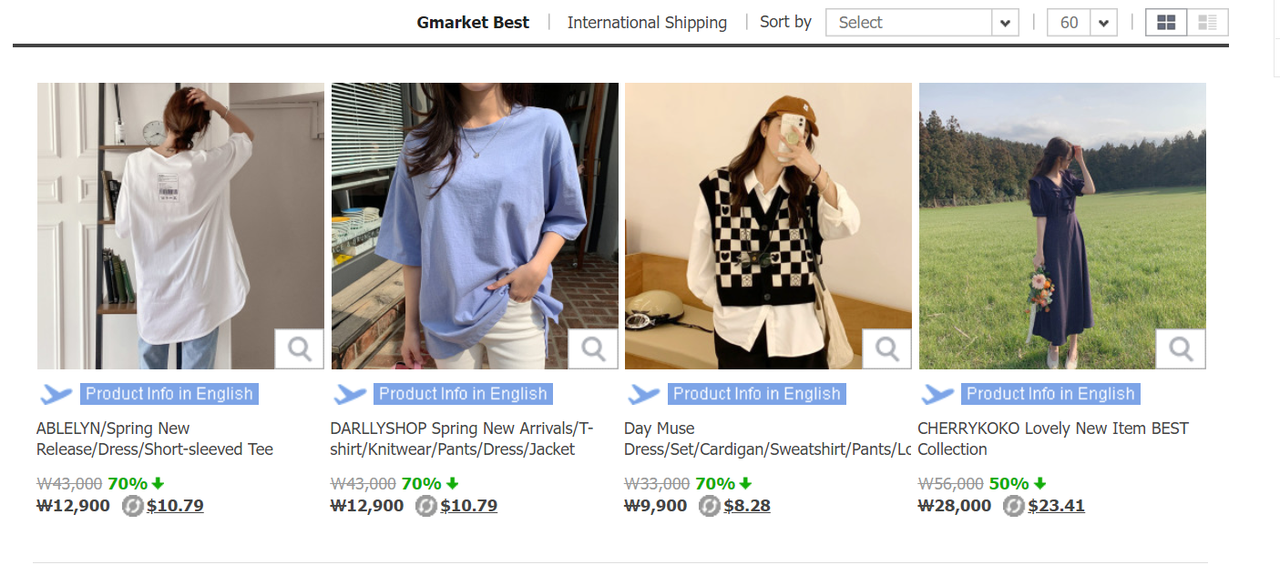Click Product Info in English under Day Muse
Screen dimensions: 1280x565
tap(756, 394)
